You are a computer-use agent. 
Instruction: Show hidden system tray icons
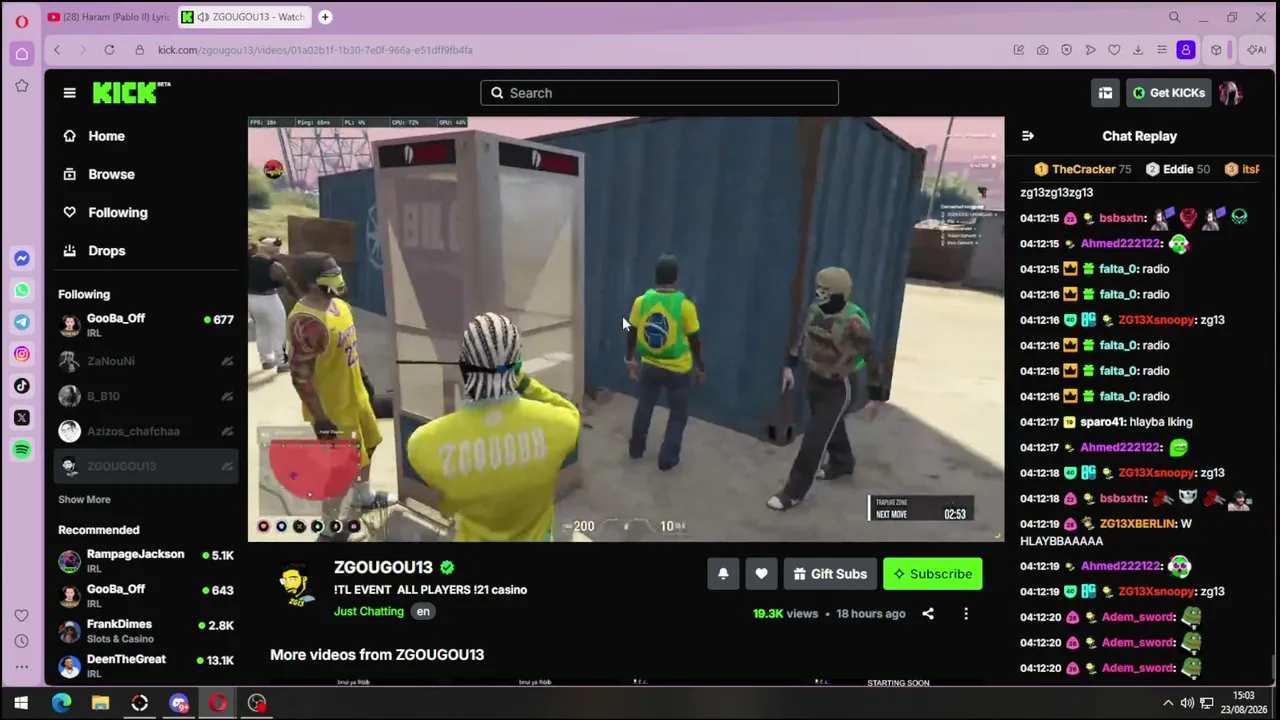point(1167,703)
